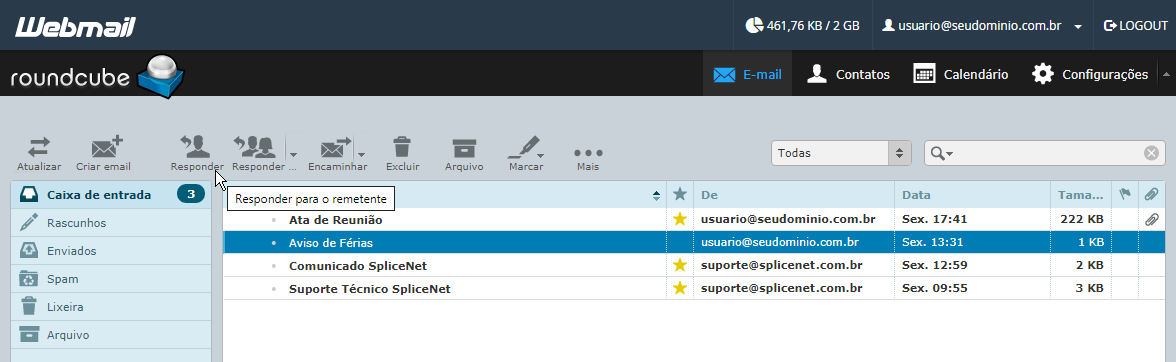Open the Configurações settings tab
Viewport: 1176px width, 362px height.
1090,74
